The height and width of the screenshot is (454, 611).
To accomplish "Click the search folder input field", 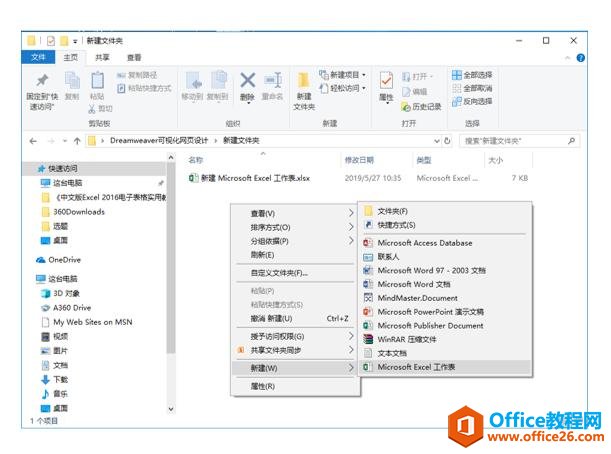I will (x=519, y=141).
